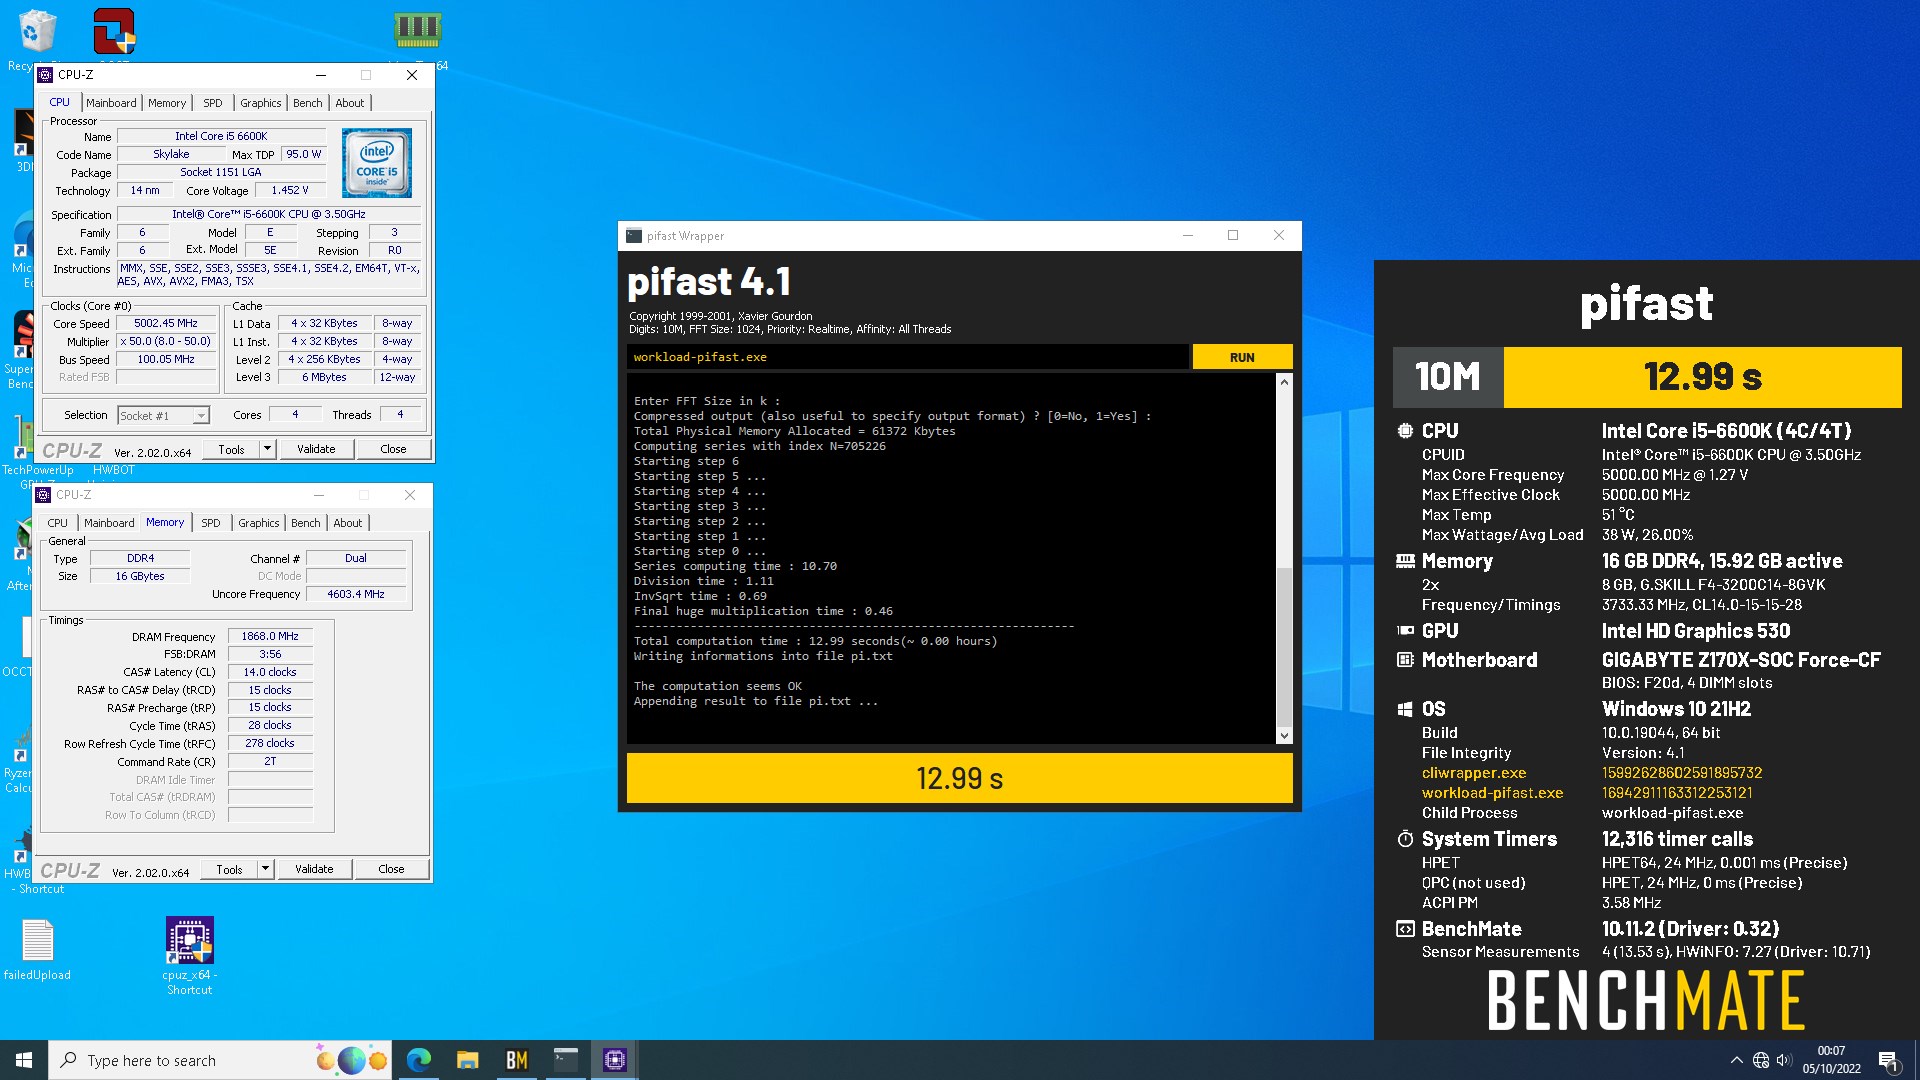This screenshot has width=1920, height=1080.
Task: Click the yellow RUN button in pifast
Action: (1242, 357)
